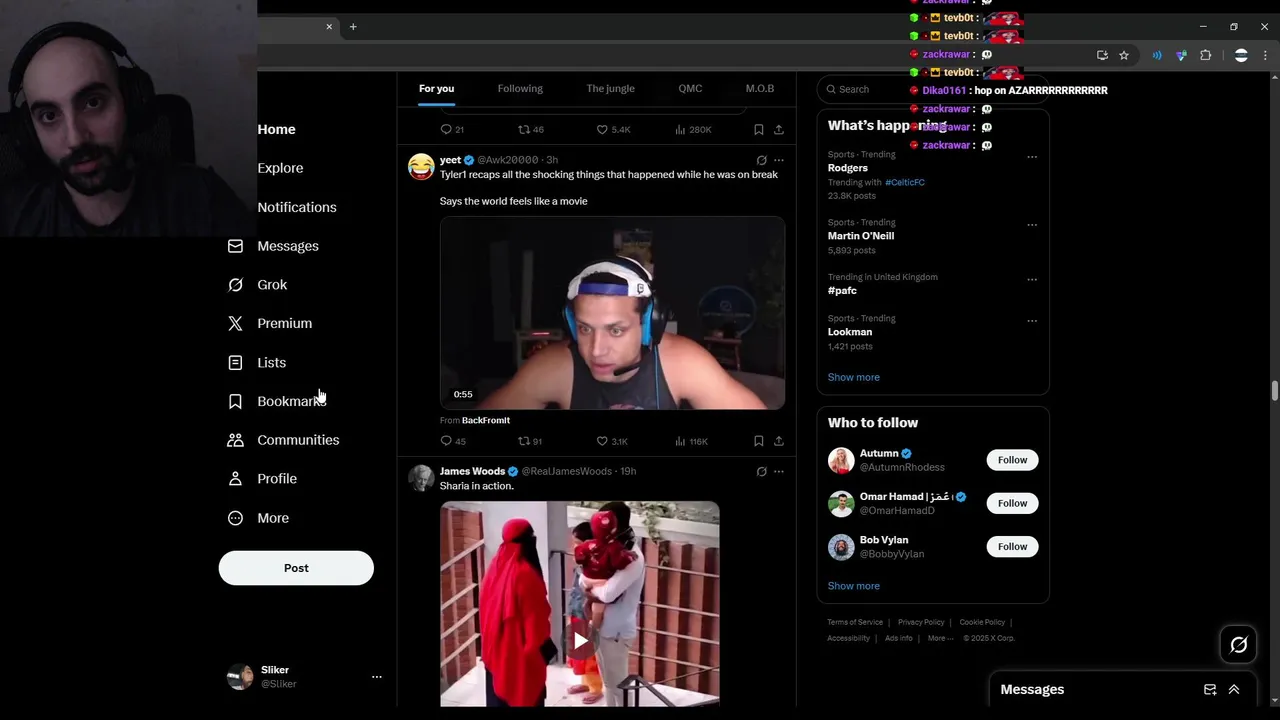Show more Who to follow suggestions
The height and width of the screenshot is (720, 1280).
pos(854,586)
